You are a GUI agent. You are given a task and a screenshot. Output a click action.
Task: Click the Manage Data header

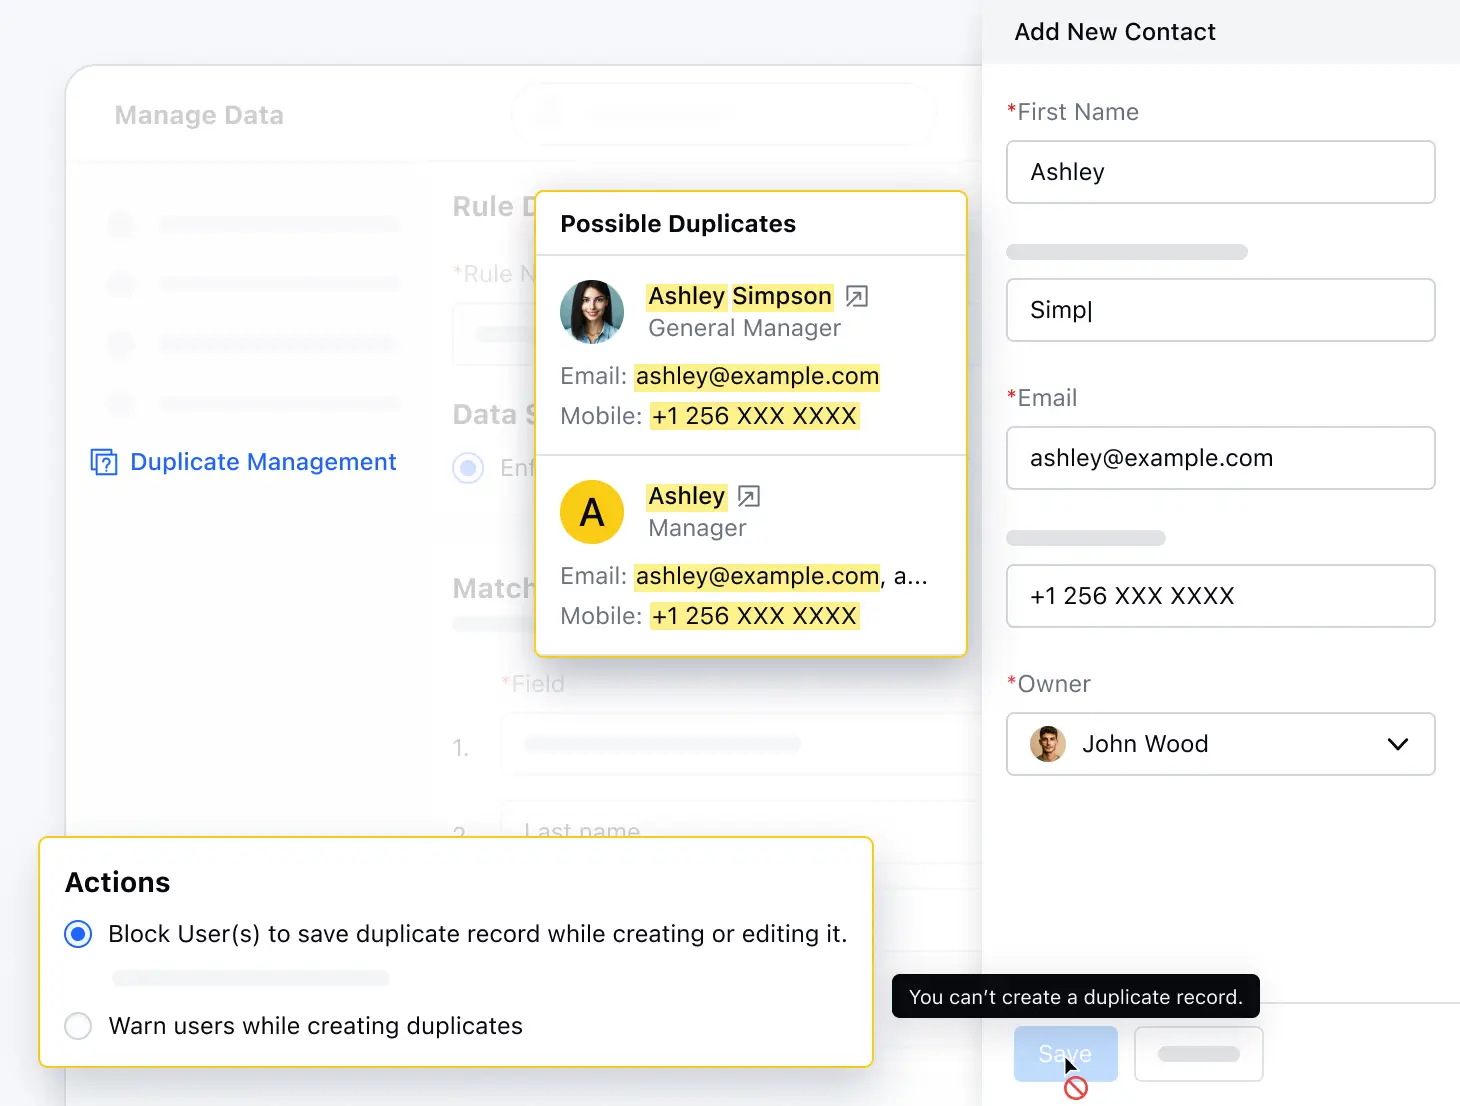(x=199, y=116)
